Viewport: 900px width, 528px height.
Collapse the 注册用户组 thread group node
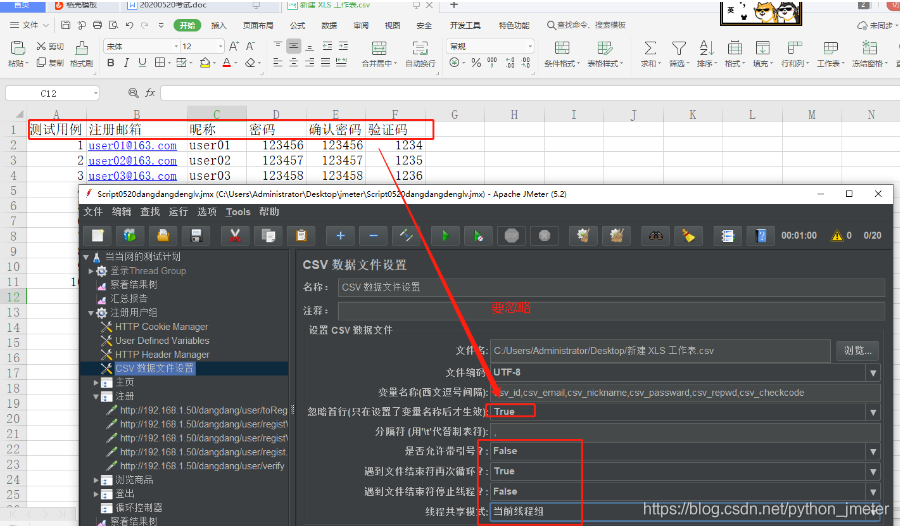[x=91, y=313]
